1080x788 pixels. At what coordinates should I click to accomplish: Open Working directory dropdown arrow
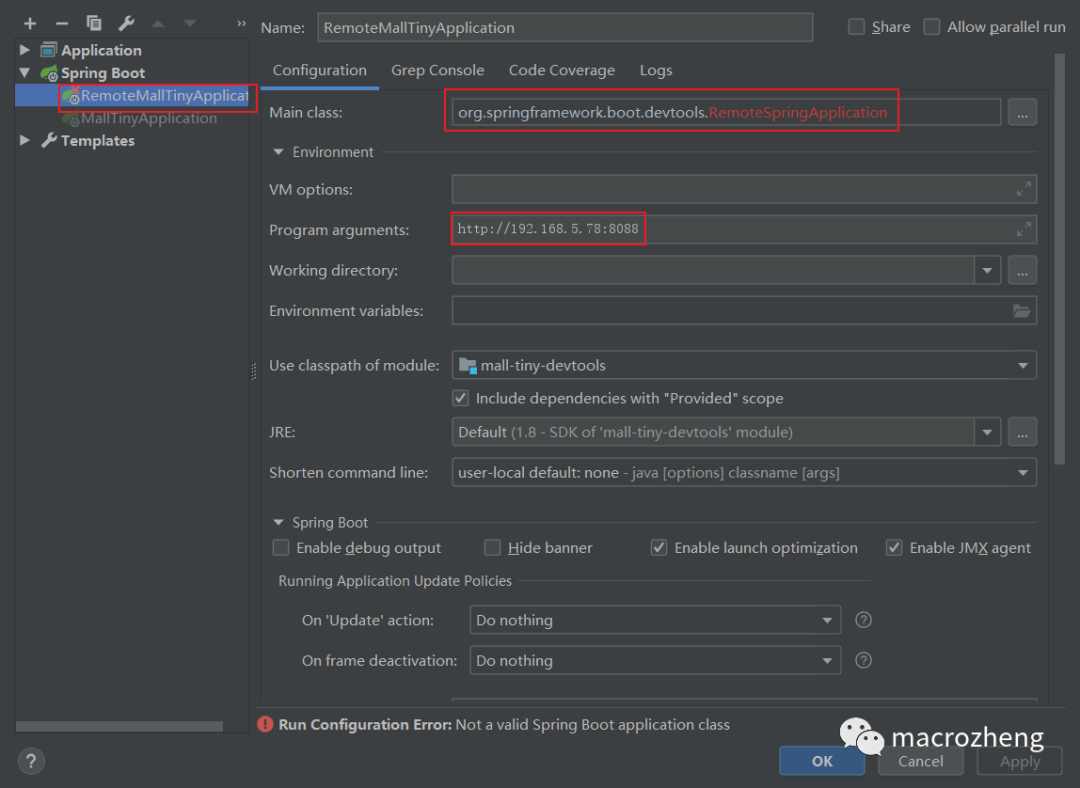987,270
